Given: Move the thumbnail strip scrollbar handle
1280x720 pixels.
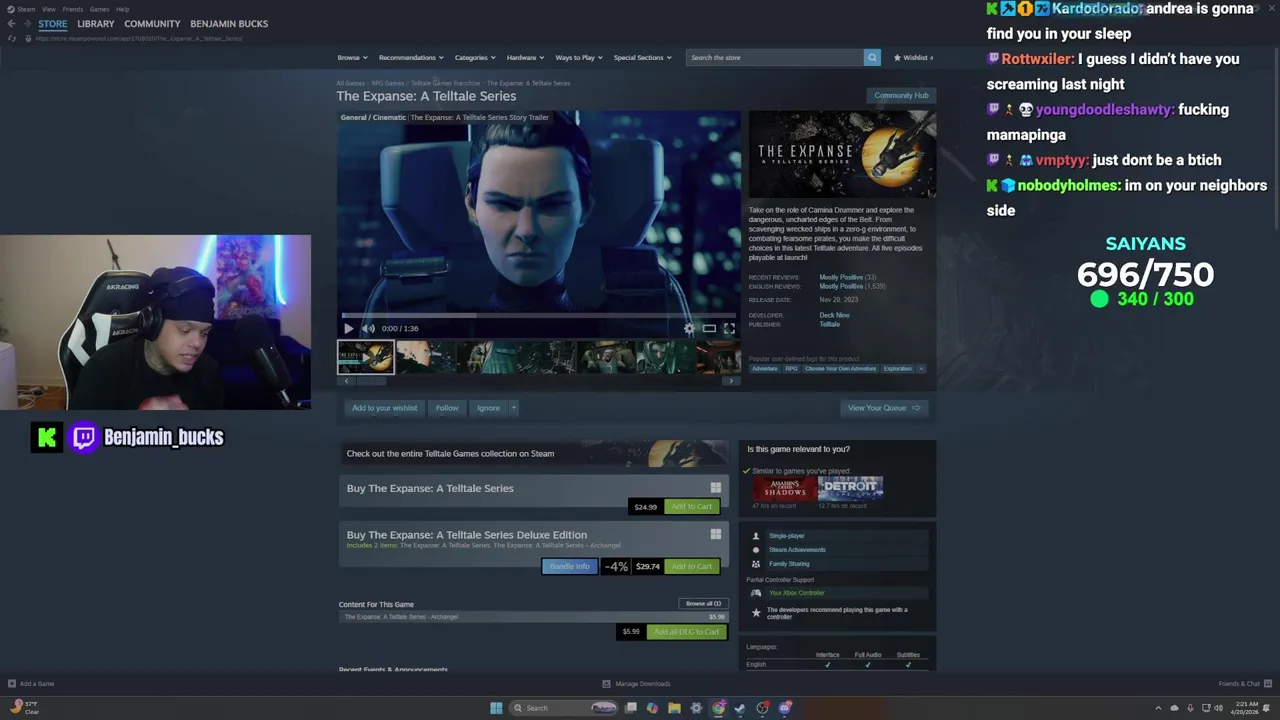Looking at the screenshot, I should pyautogui.click(x=371, y=381).
